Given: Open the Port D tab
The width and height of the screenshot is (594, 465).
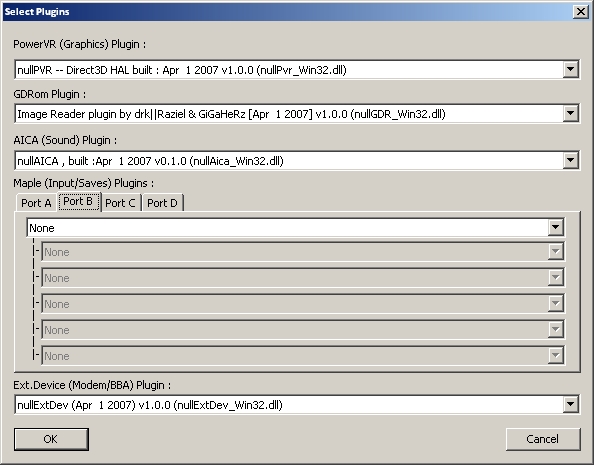Looking at the screenshot, I should [163, 203].
